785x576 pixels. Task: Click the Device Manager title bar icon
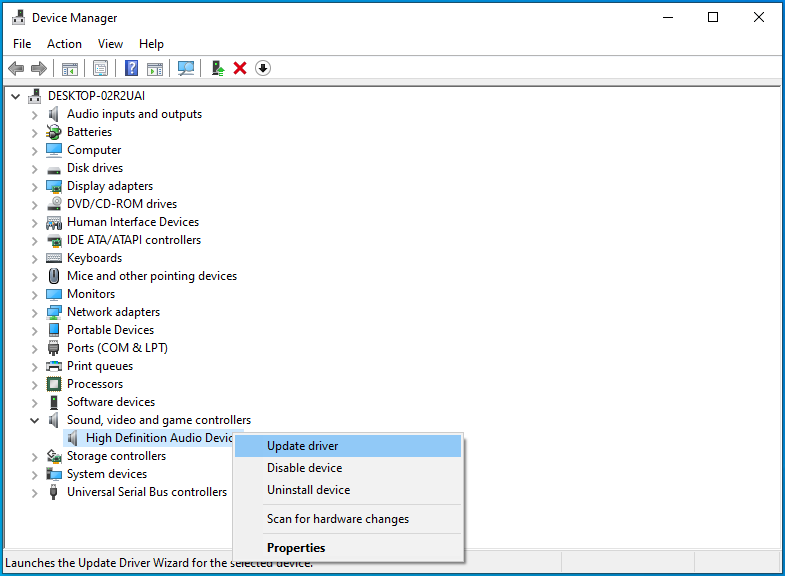(19, 18)
